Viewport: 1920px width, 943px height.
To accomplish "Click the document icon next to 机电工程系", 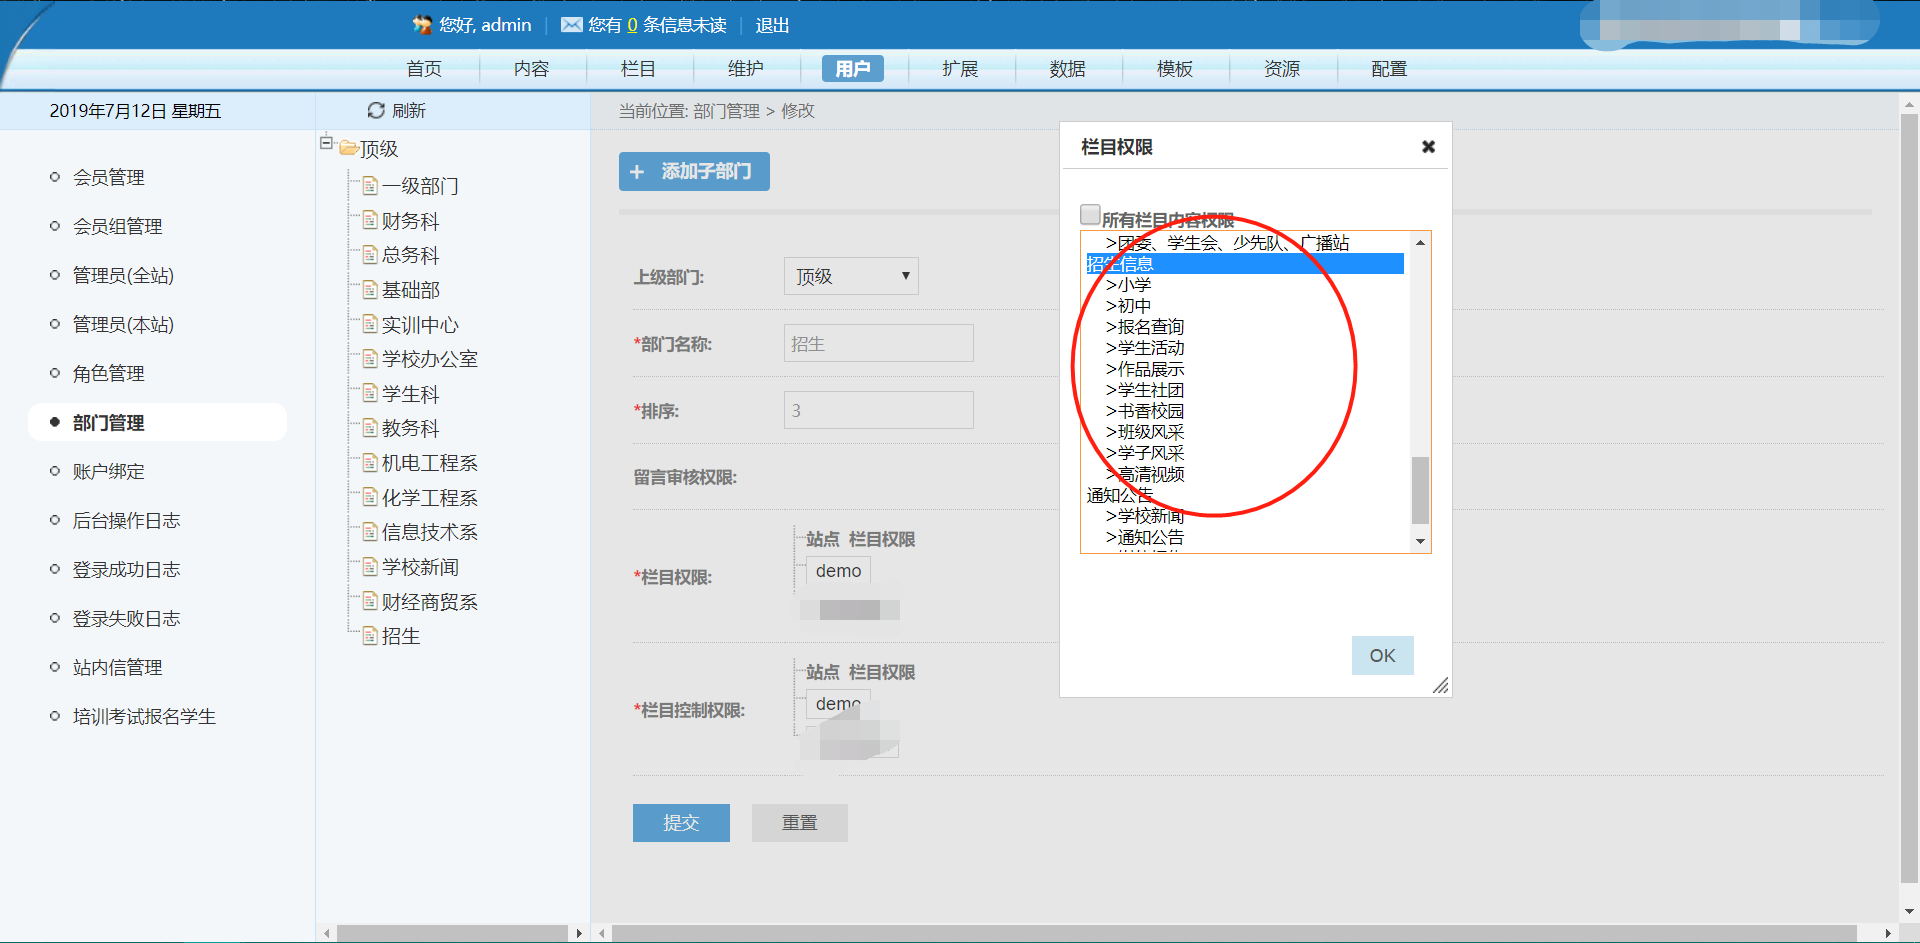I will 370,462.
